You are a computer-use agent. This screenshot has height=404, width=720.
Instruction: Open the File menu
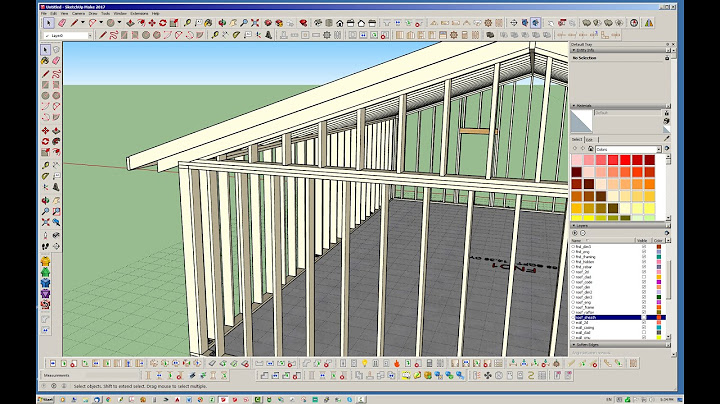coord(44,14)
